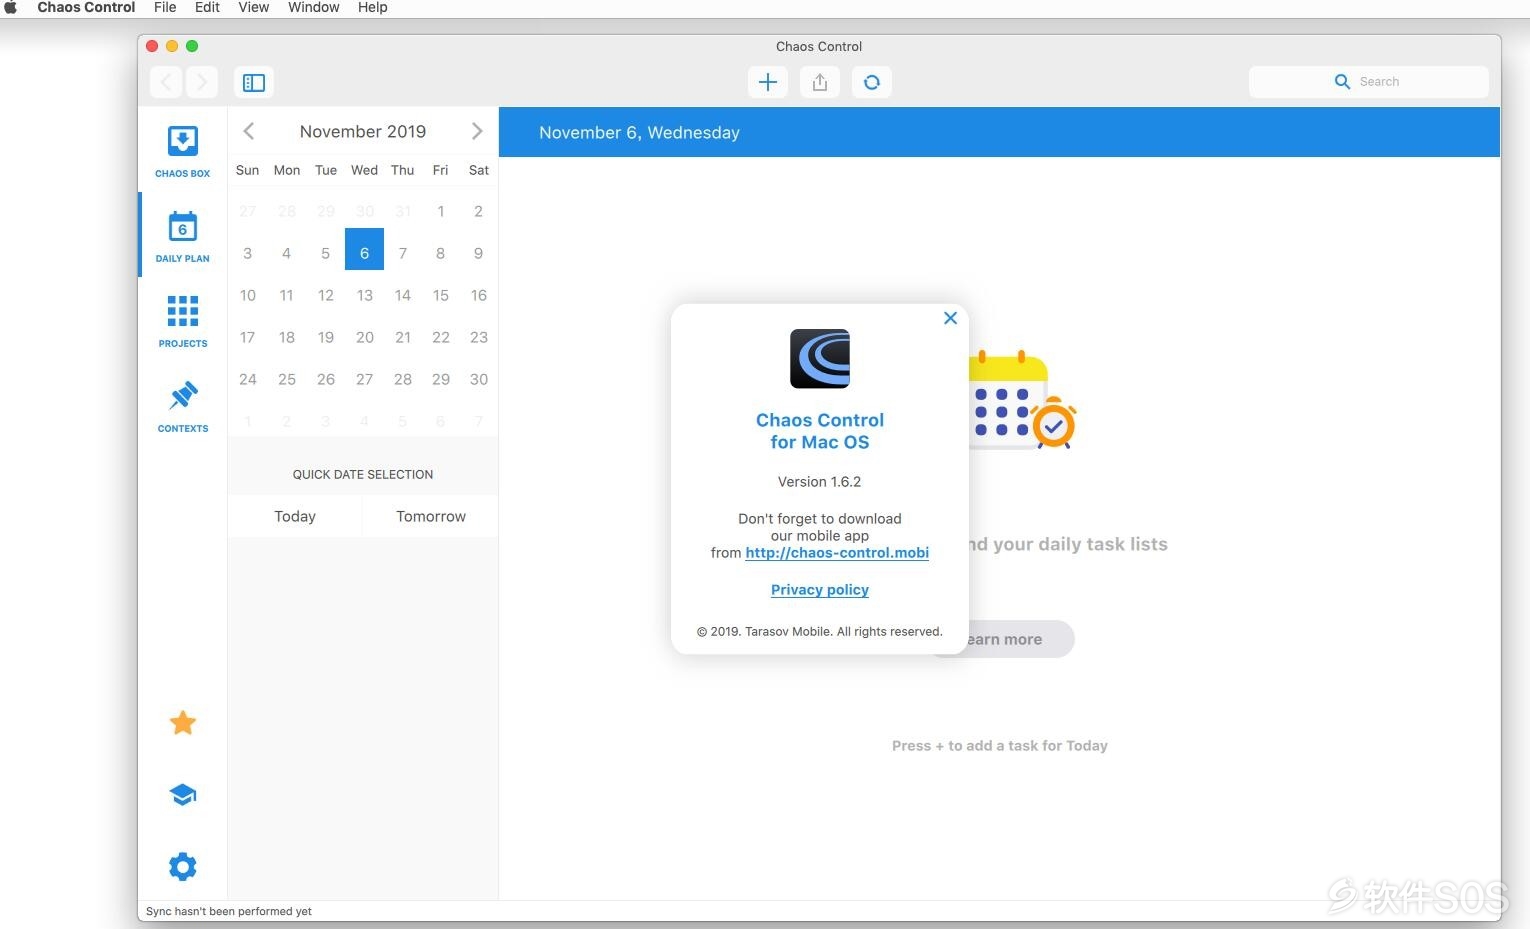Image resolution: width=1530 pixels, height=929 pixels.
Task: Open the chaos-control.mobi link
Action: coord(837,553)
